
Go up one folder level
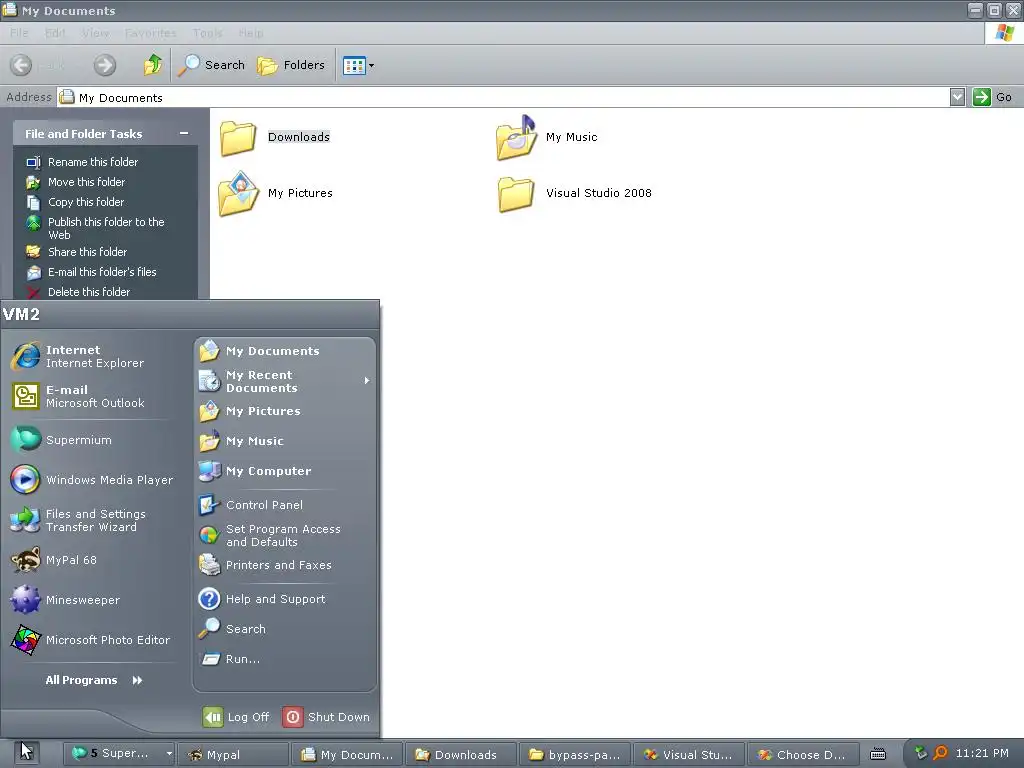click(x=153, y=65)
